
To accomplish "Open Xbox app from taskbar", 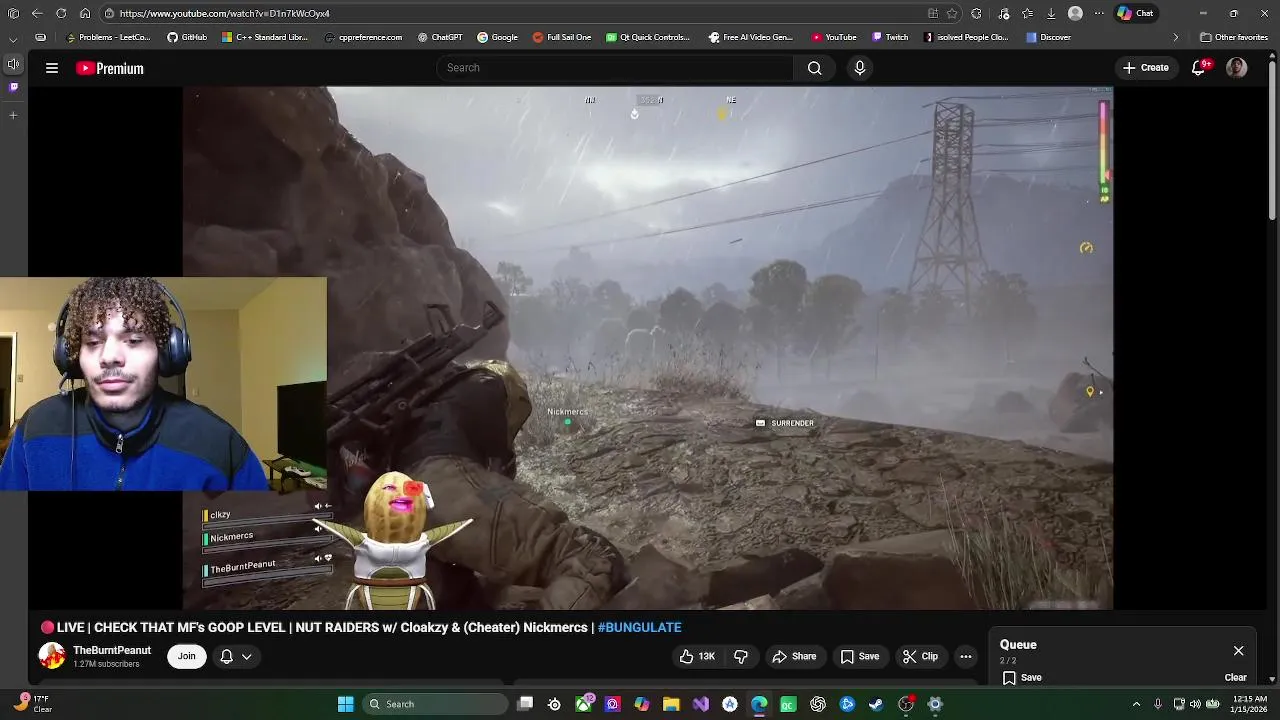I will click(584, 704).
